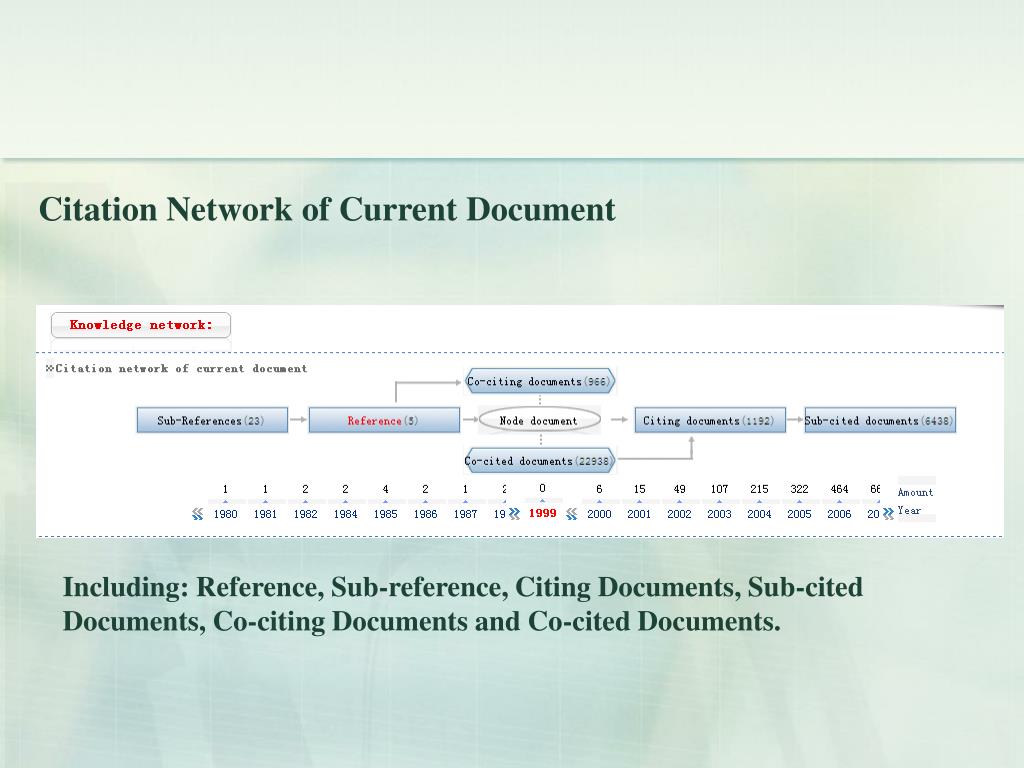Select year 1980 on the timeline
1024x768 pixels.
coord(226,514)
